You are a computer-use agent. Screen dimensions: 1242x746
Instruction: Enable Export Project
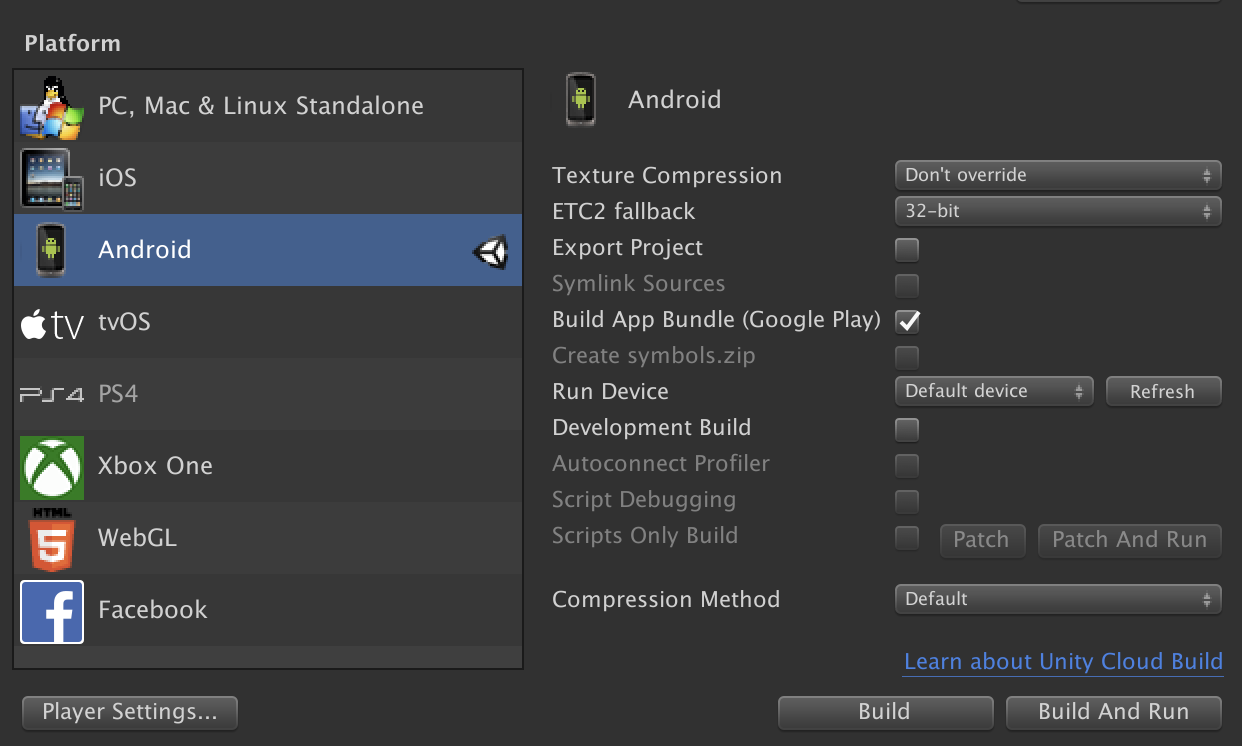tap(906, 249)
